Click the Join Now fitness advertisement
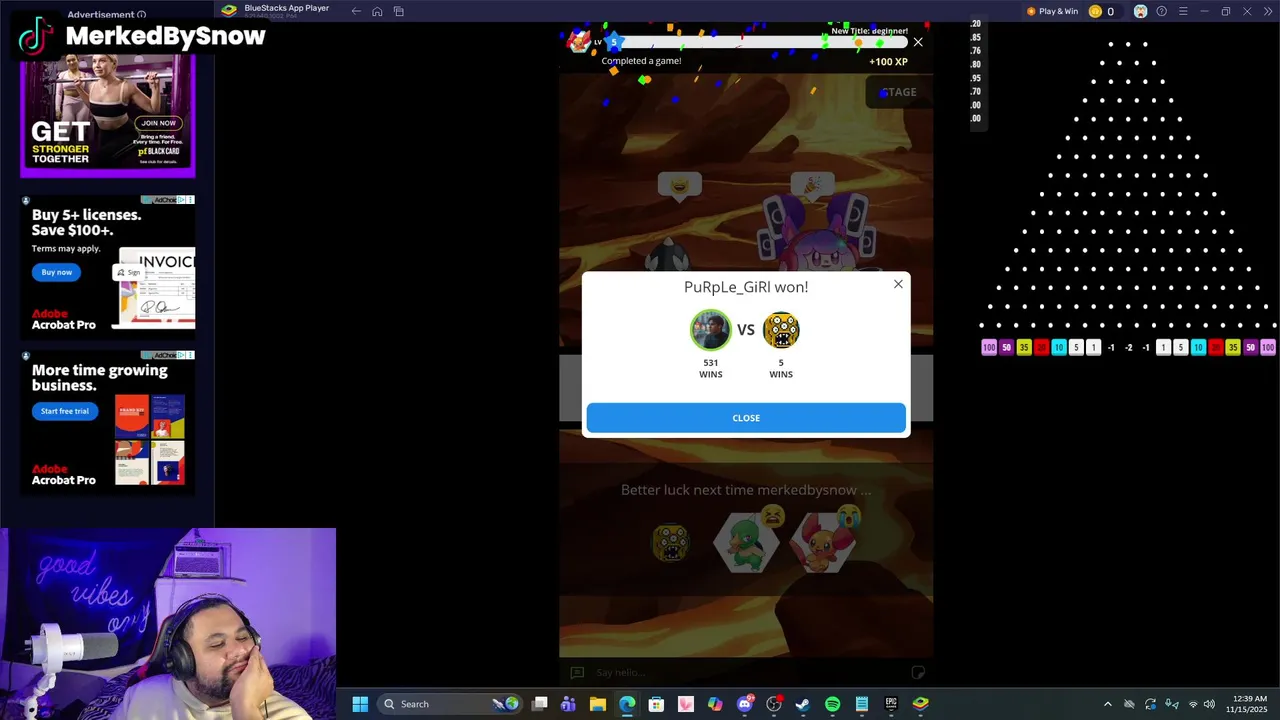 (158, 123)
